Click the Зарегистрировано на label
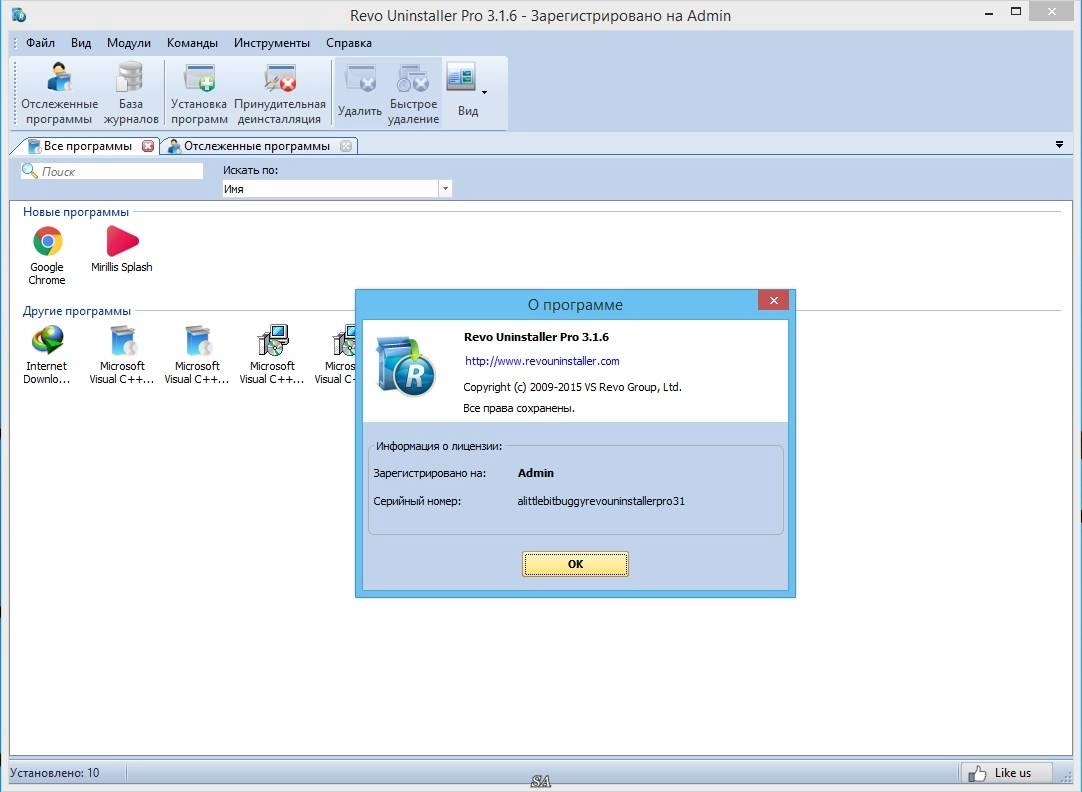The width and height of the screenshot is (1082, 792). (x=429, y=473)
